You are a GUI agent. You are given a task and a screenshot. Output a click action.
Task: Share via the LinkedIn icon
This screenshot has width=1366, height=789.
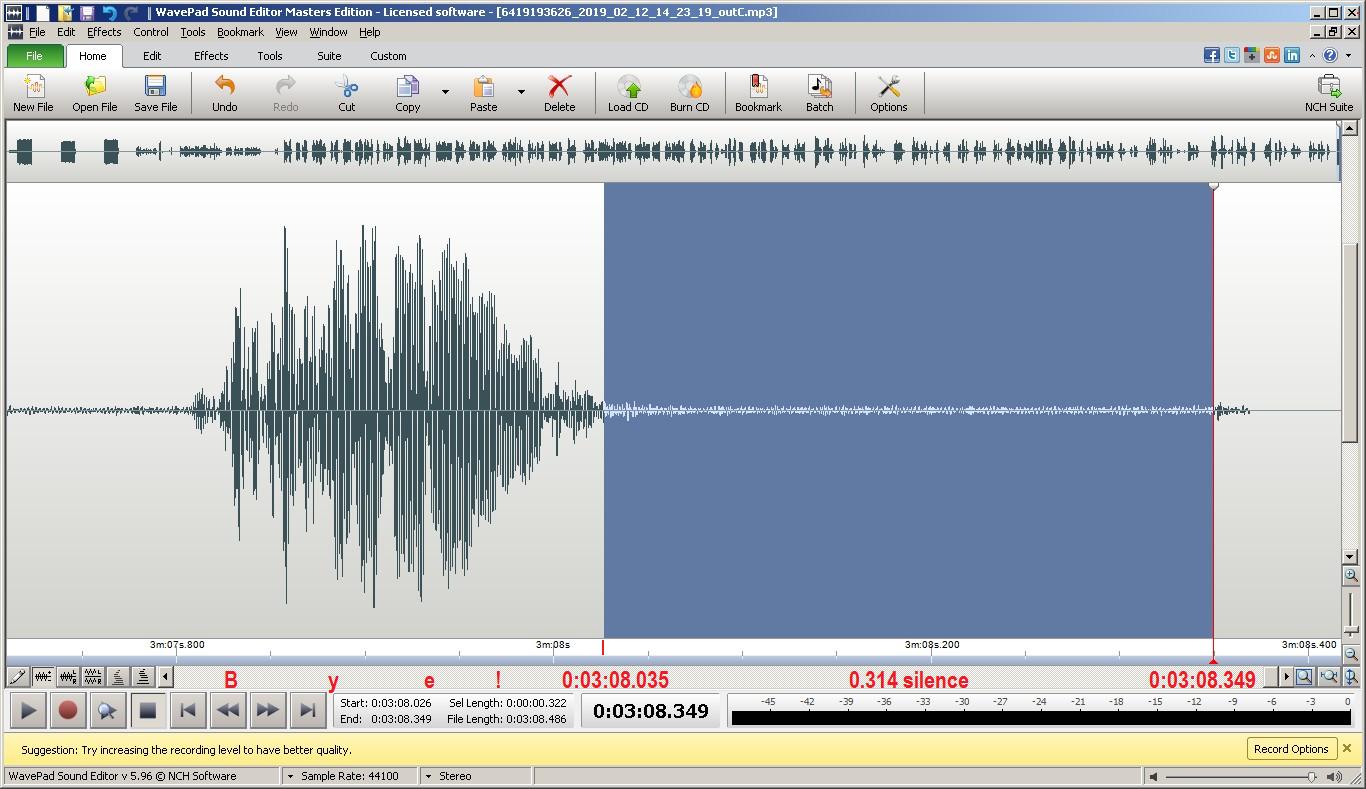[1292, 56]
